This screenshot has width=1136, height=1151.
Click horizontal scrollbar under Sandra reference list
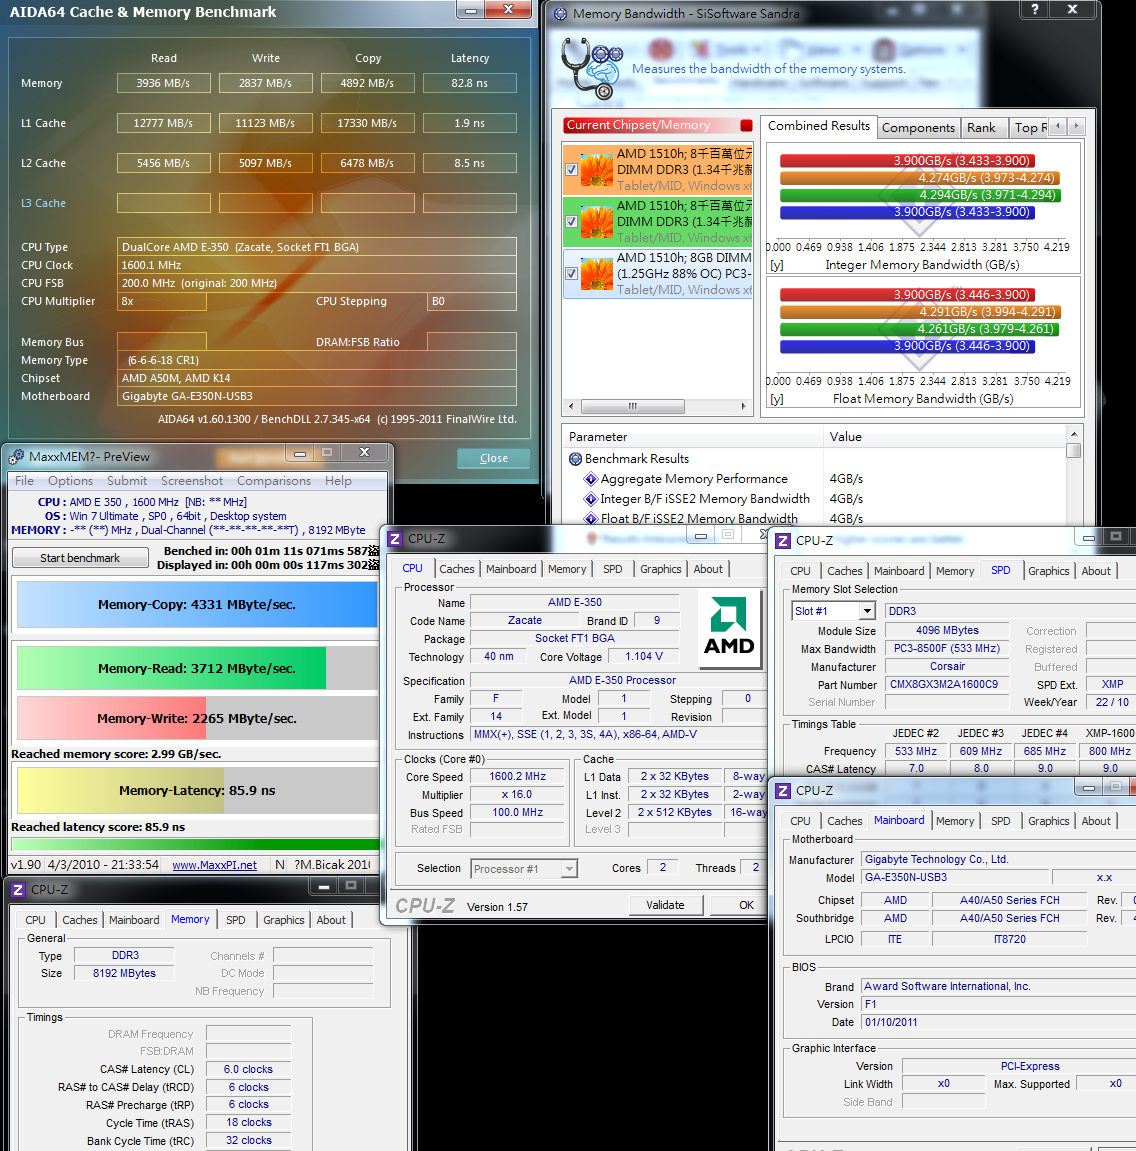pyautogui.click(x=658, y=406)
